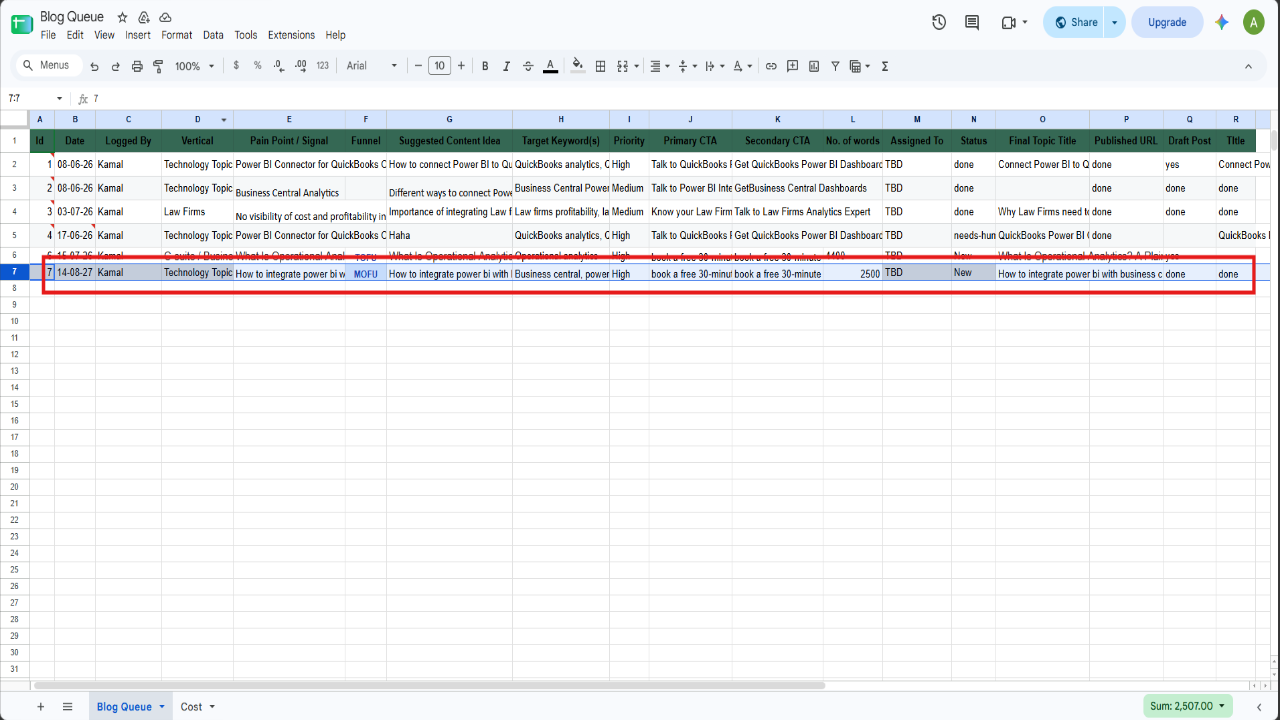
Task: Open the fill color picker
Action: click(x=577, y=66)
